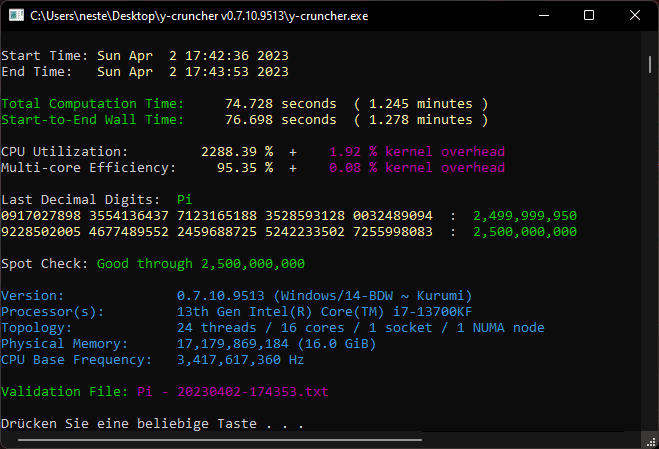This screenshot has width=659, height=449.
Task: Click digit group '5242233502'
Action: click(305, 231)
